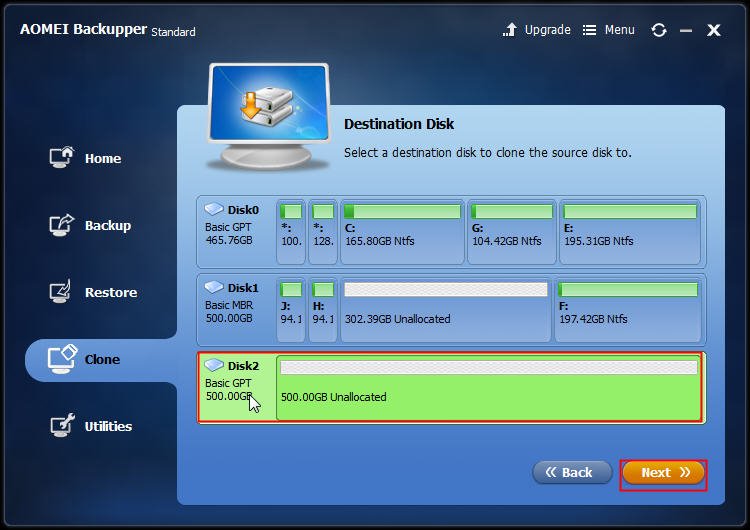Choose the 302.39GB Unallocated region on Disk1
This screenshot has width=750, height=530.
point(445,309)
